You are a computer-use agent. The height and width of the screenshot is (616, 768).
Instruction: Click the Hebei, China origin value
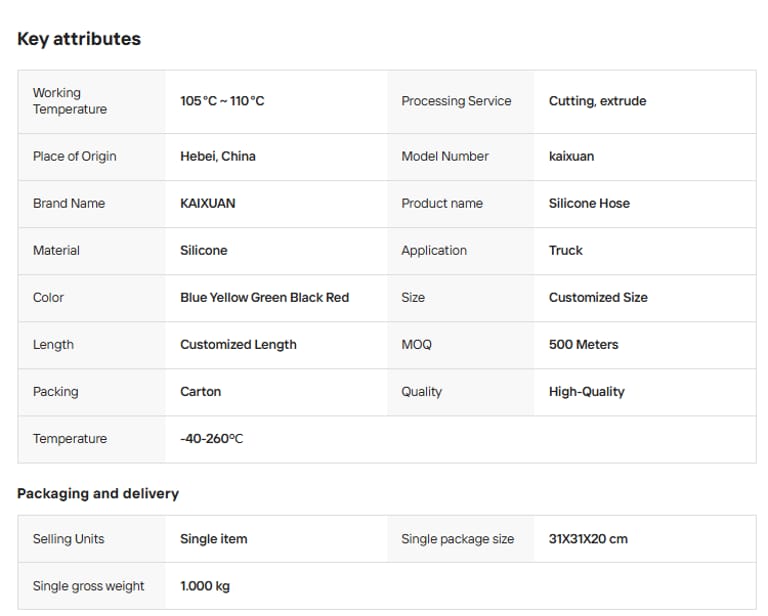(x=217, y=156)
